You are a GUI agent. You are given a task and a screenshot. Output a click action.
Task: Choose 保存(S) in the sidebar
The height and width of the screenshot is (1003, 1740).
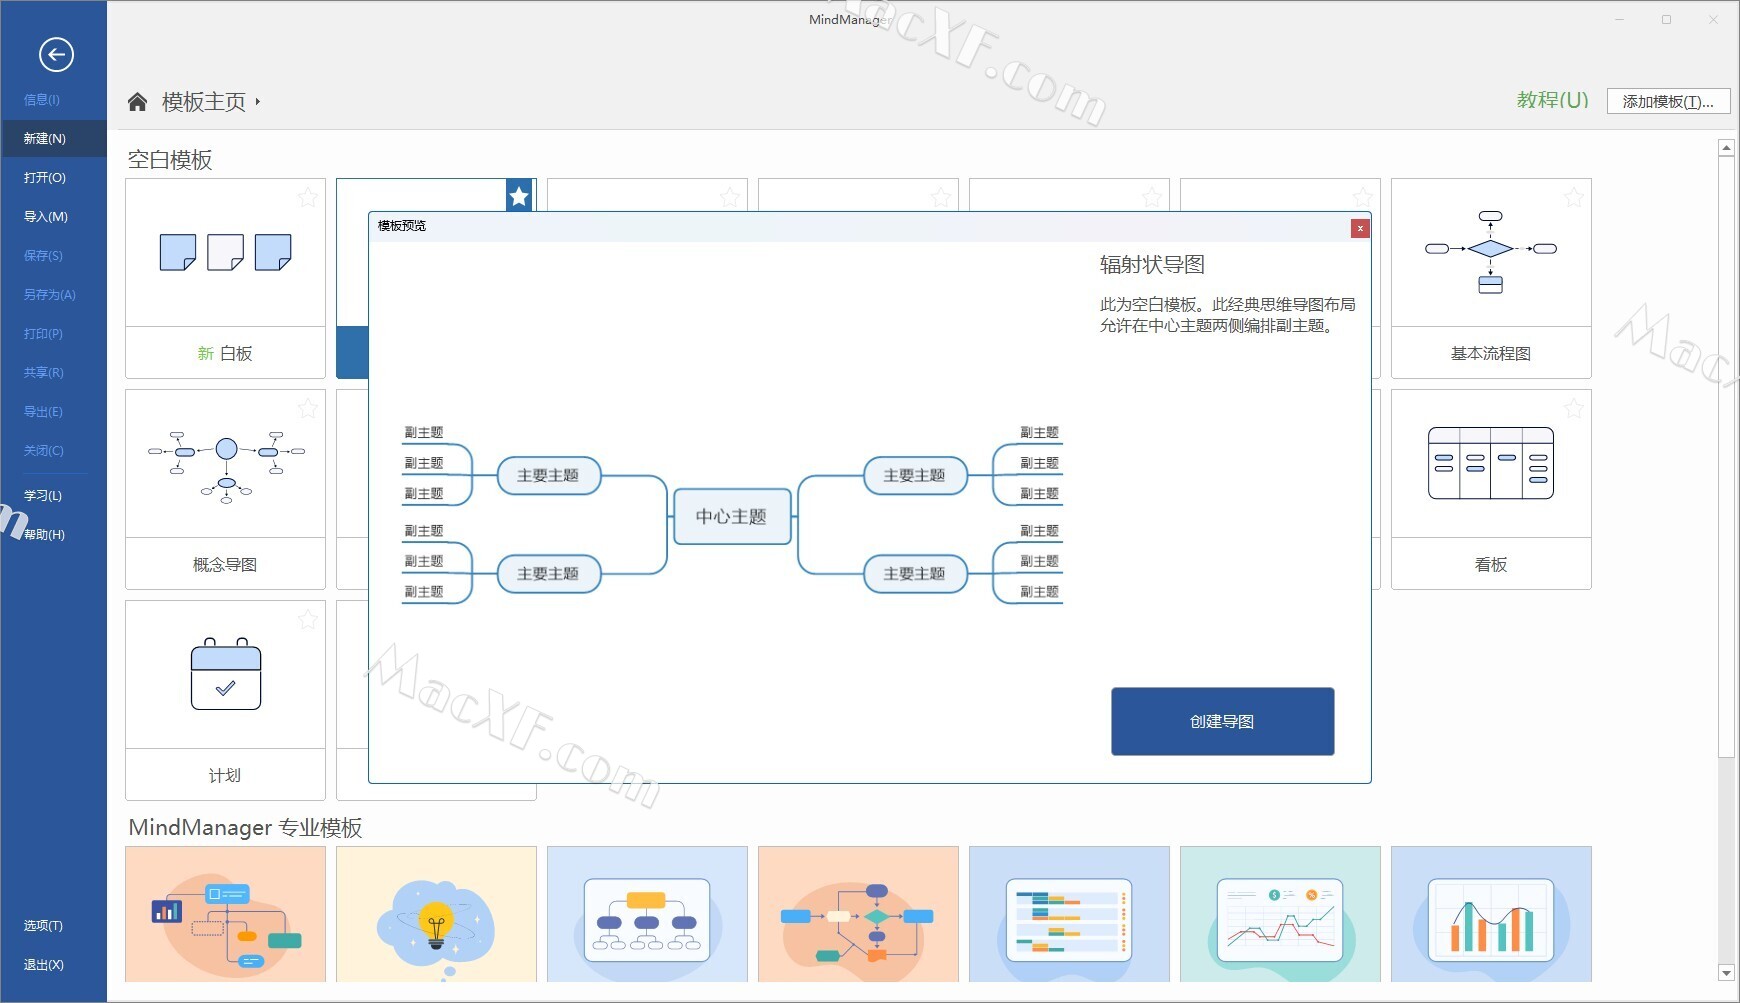click(x=43, y=255)
